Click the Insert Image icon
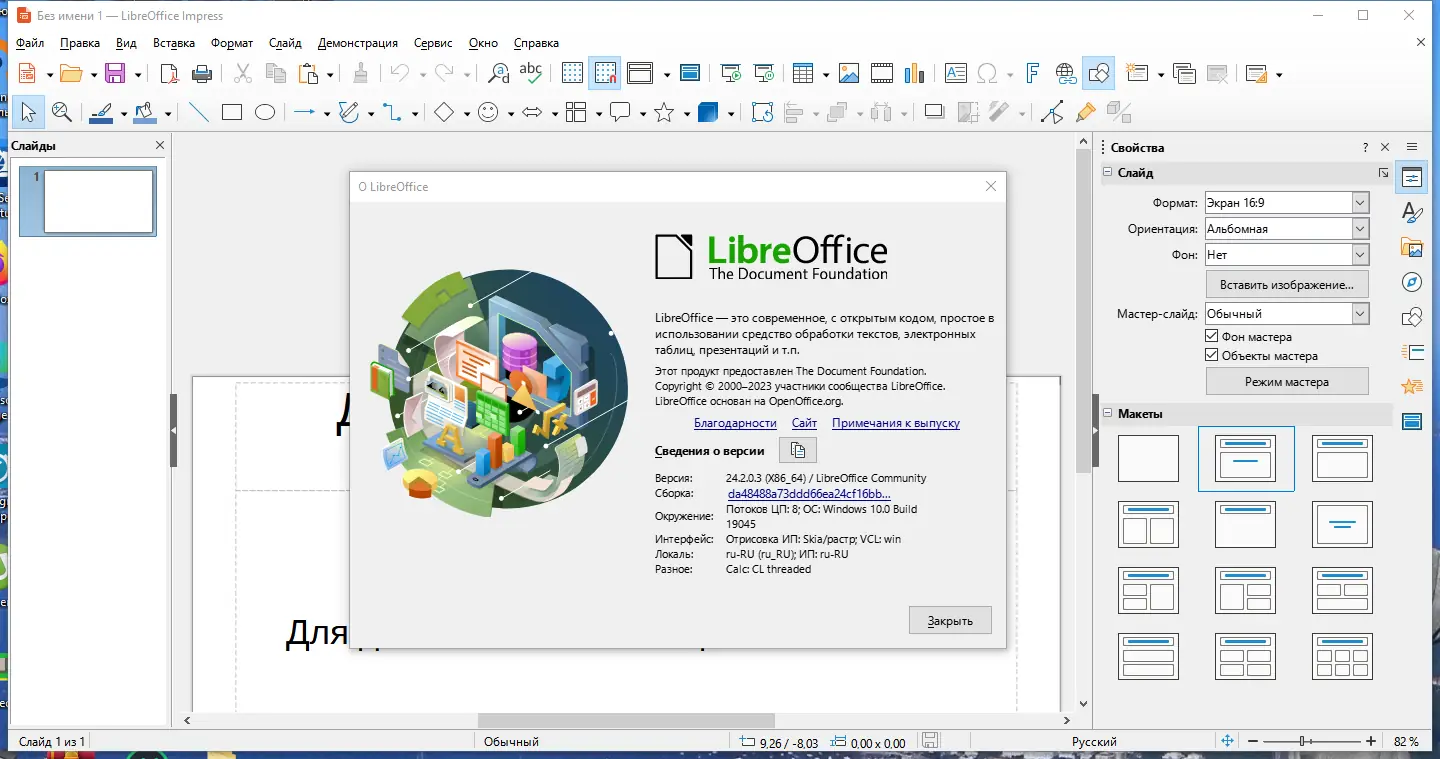This screenshot has width=1440, height=759. coord(849,73)
